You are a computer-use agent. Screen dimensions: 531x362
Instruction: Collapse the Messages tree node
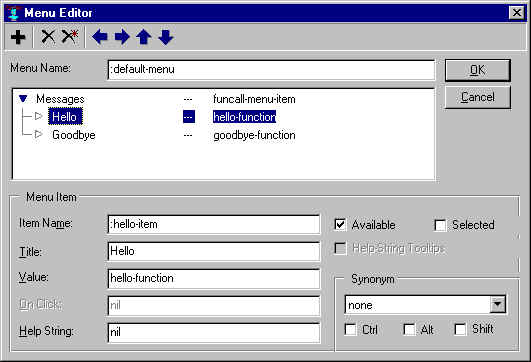(x=23, y=99)
